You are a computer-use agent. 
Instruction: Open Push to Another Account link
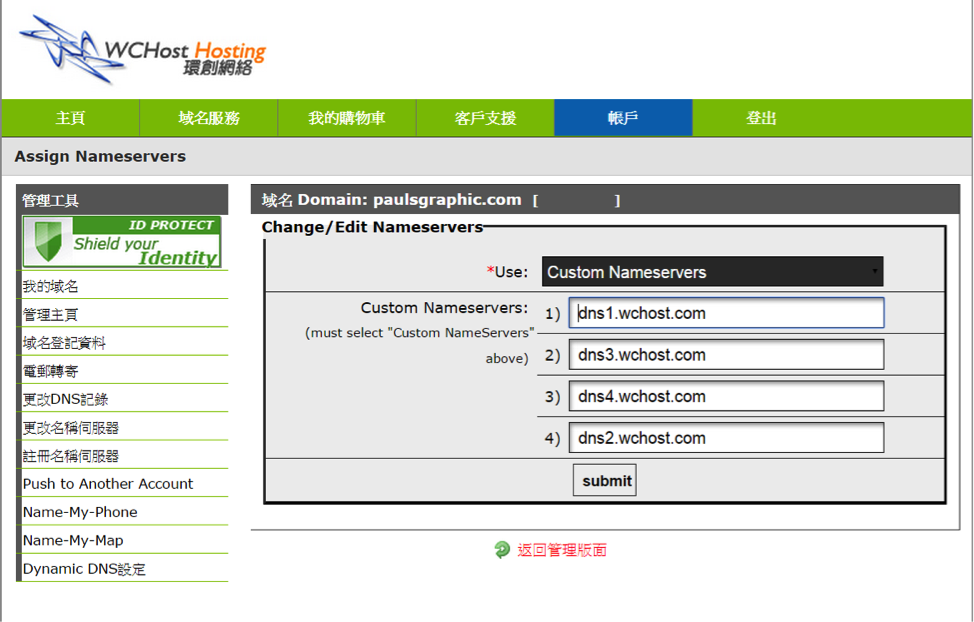[x=107, y=484]
